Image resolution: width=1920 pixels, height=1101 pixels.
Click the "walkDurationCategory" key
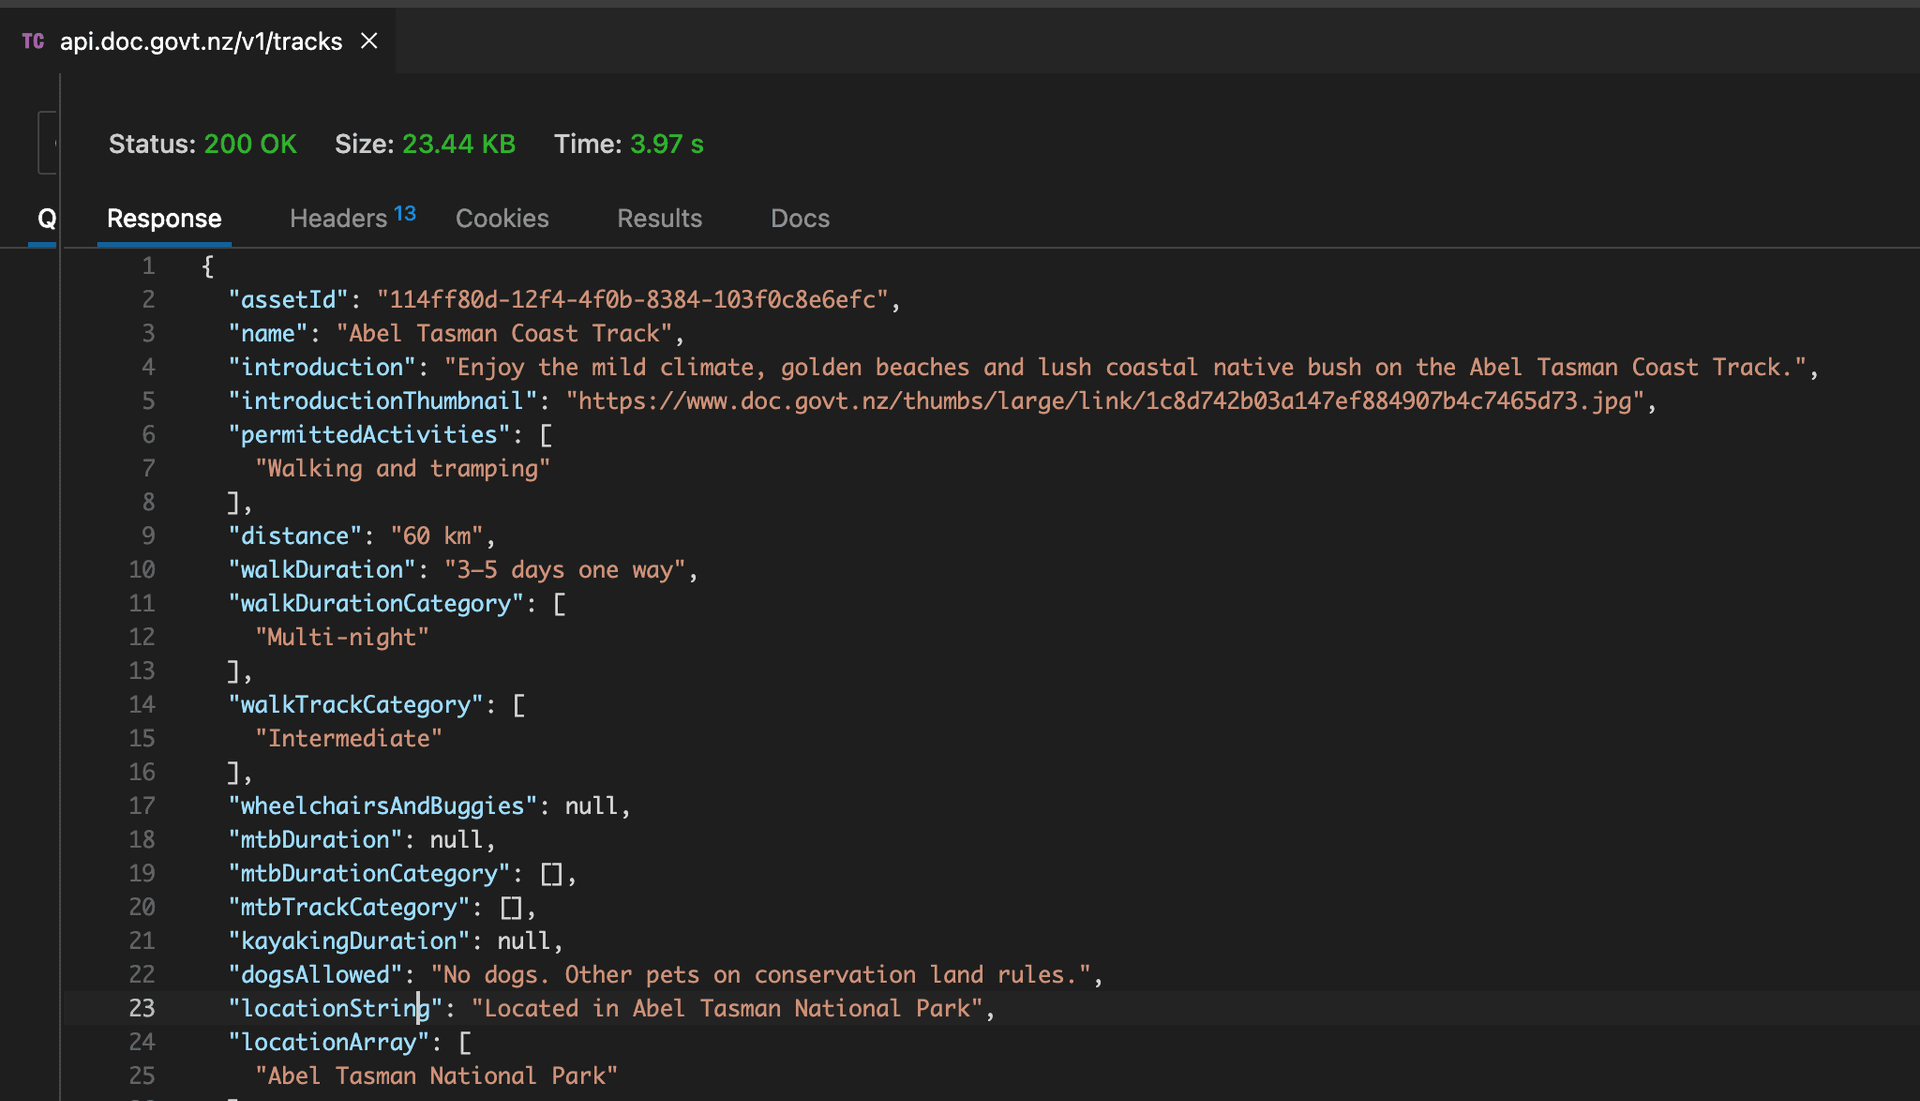coord(376,604)
